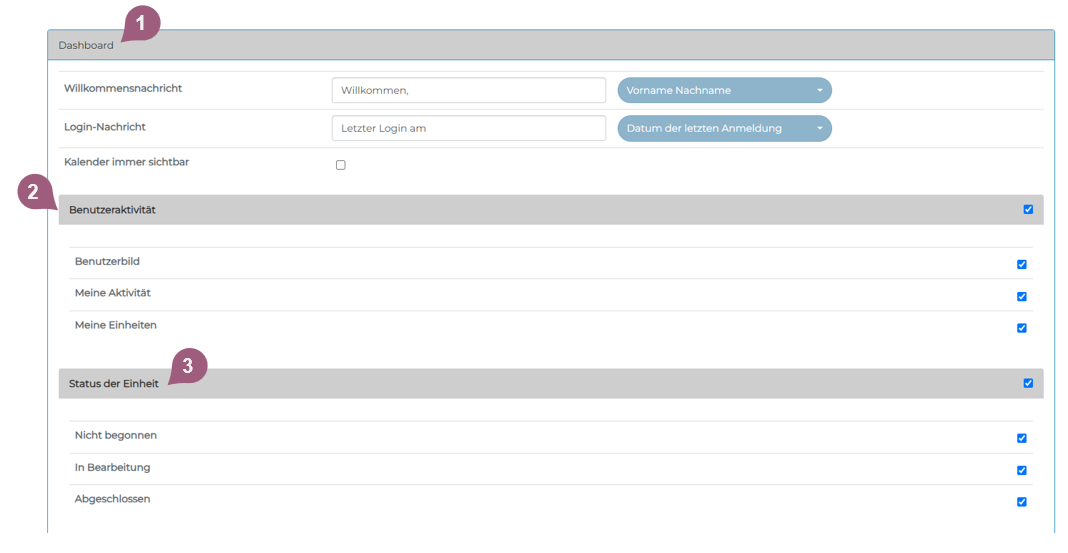
Task: Untick the Meine Einheiten checkbox
Action: [1022, 328]
